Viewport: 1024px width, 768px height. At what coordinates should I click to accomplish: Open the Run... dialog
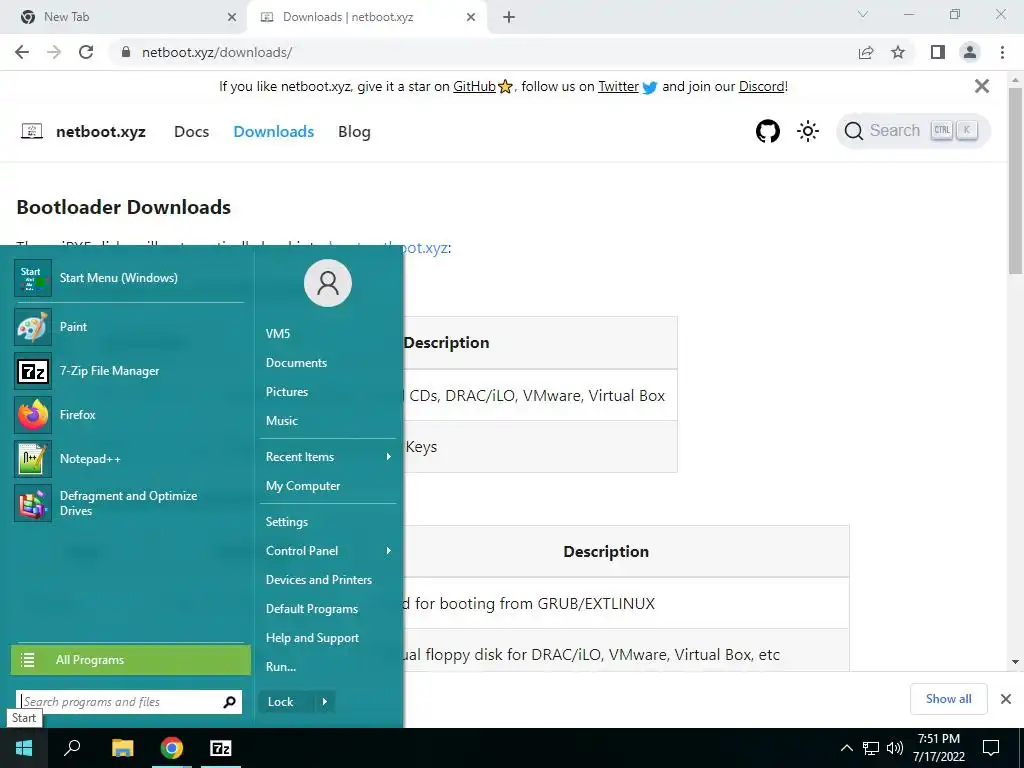[x=281, y=667]
